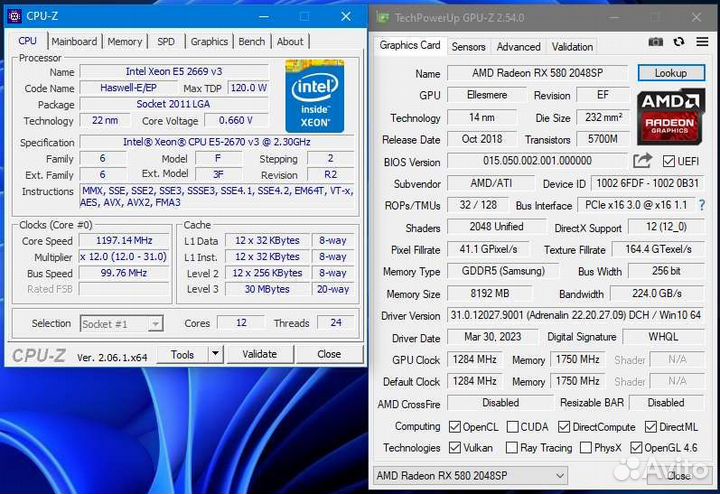The image size is (720, 494).
Task: Click the Lookup button
Action: click(x=671, y=73)
